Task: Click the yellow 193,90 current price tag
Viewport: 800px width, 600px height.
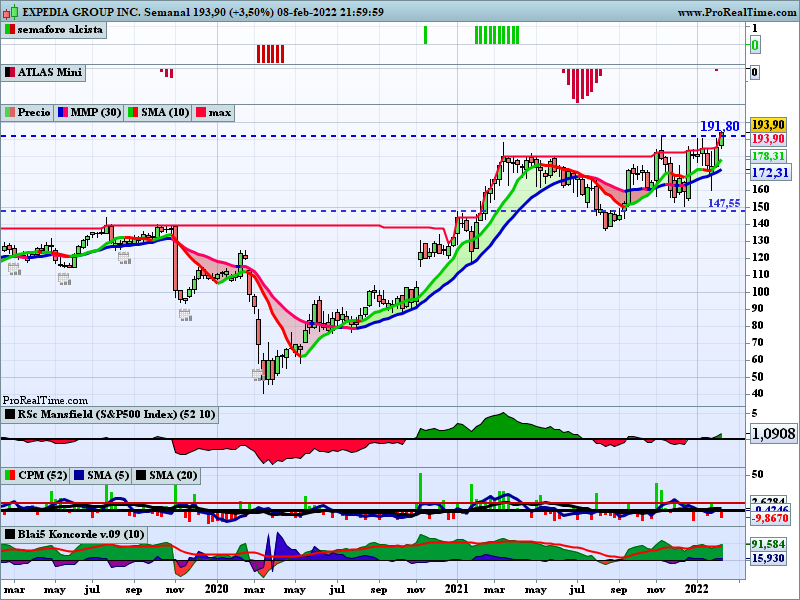Action: tap(768, 125)
